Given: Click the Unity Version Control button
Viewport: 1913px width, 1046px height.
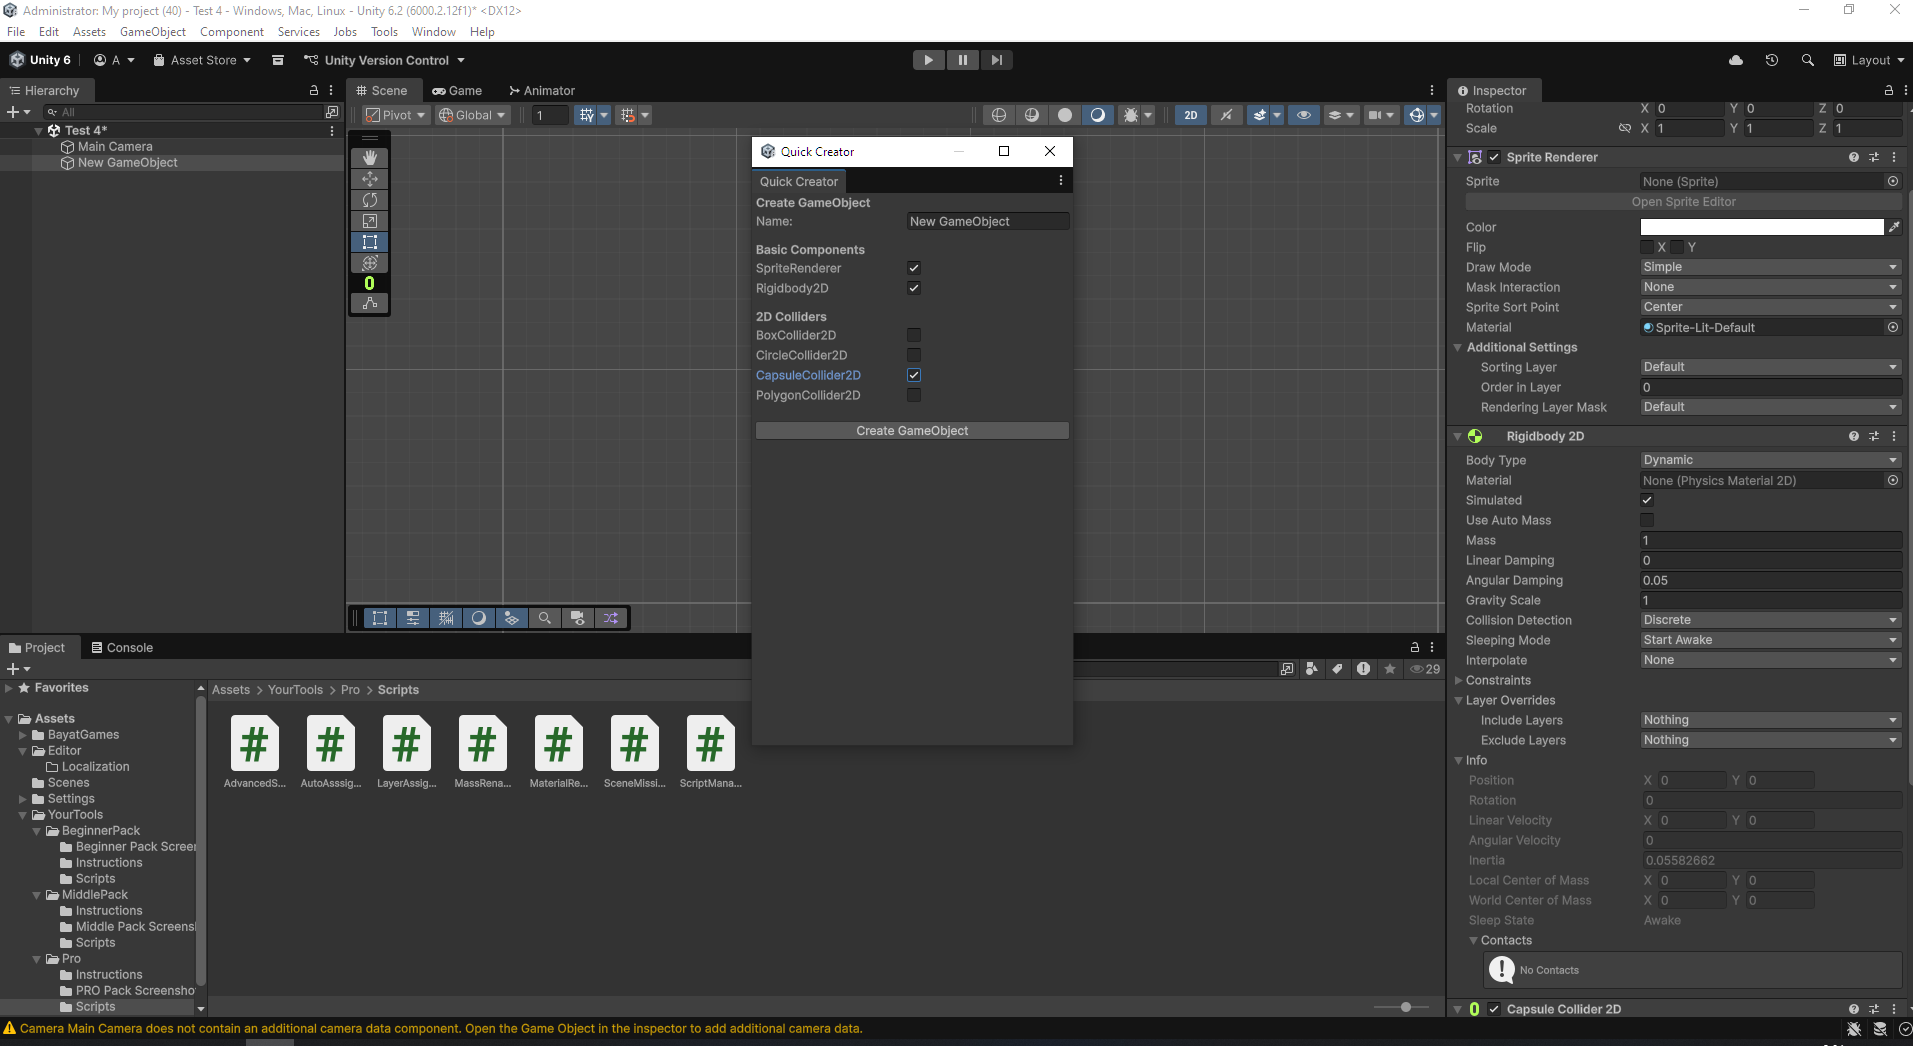Looking at the screenshot, I should tap(384, 60).
